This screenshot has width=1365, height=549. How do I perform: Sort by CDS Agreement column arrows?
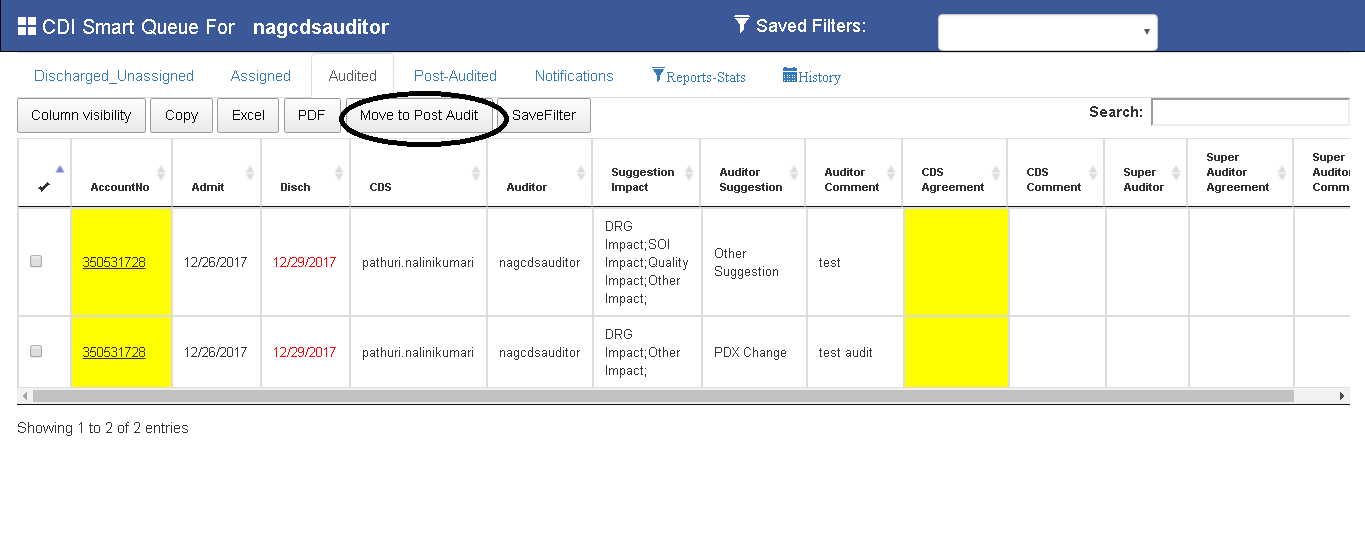tap(995, 173)
